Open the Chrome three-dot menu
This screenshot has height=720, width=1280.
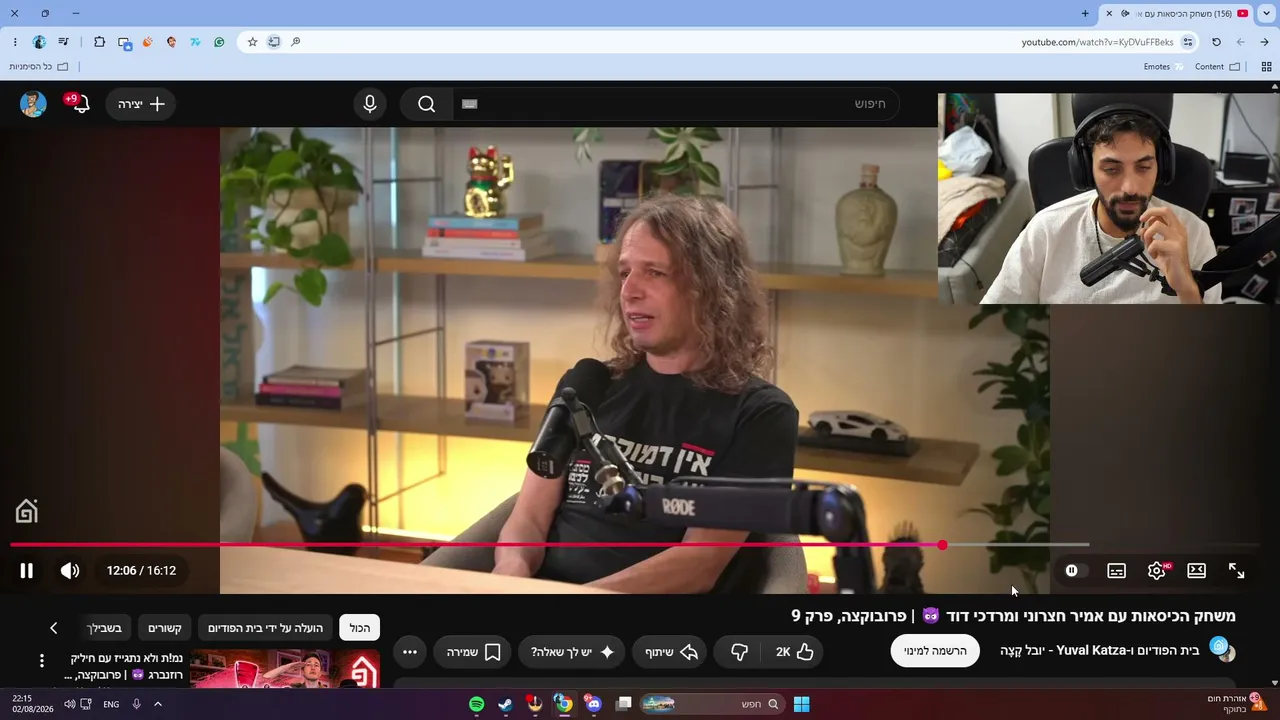click(15, 42)
